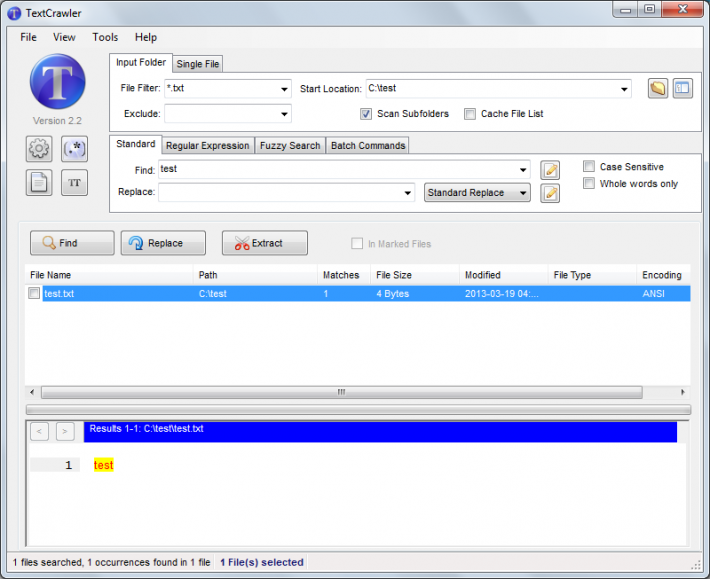Click the TT text icon button
Screen dimensions: 710x579
click(x=74, y=182)
